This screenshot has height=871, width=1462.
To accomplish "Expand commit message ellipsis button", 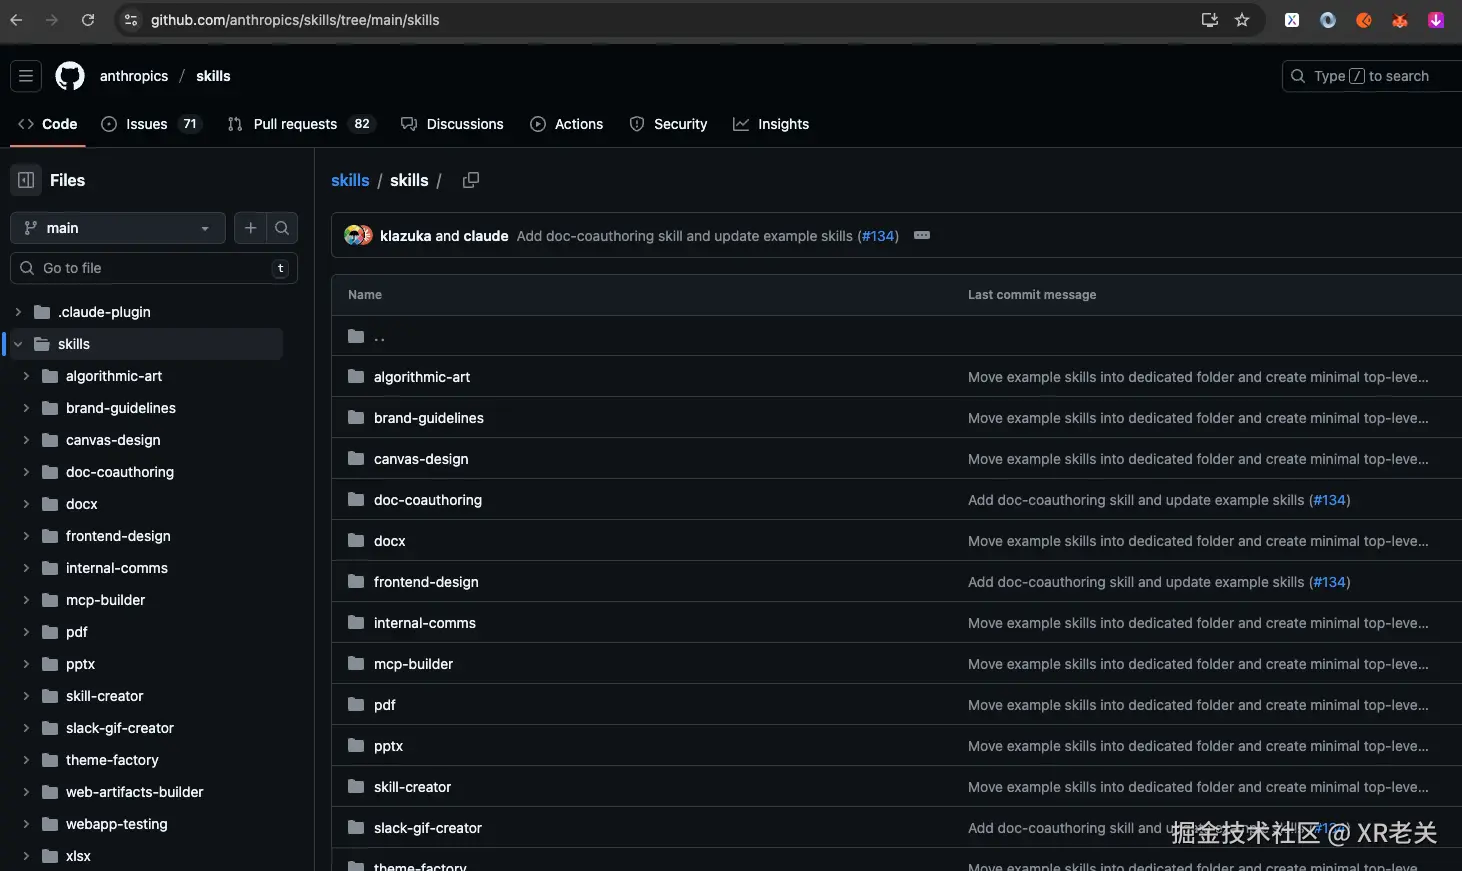I will [922, 235].
